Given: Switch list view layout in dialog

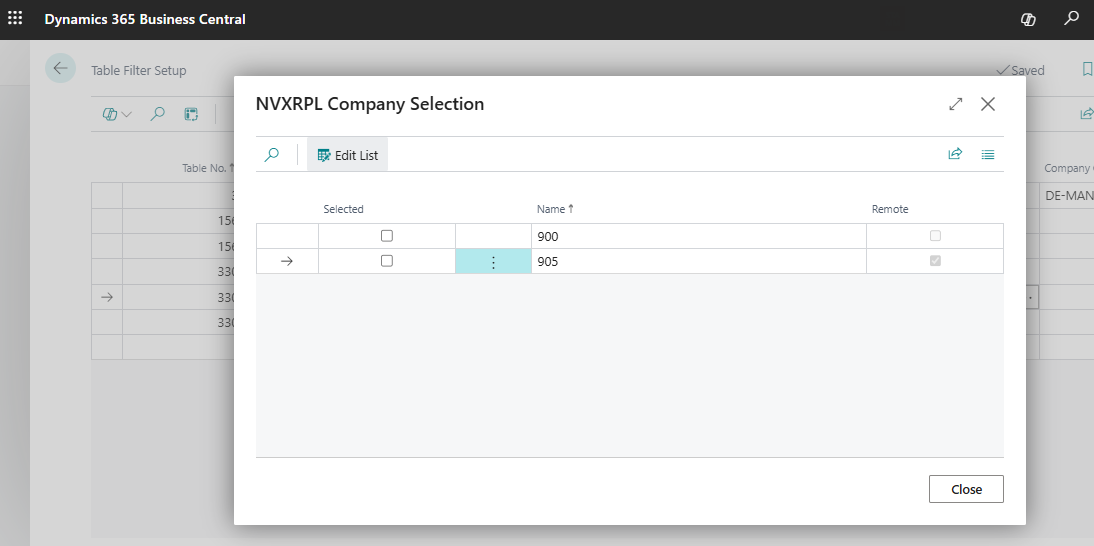Looking at the screenshot, I should click(x=988, y=155).
